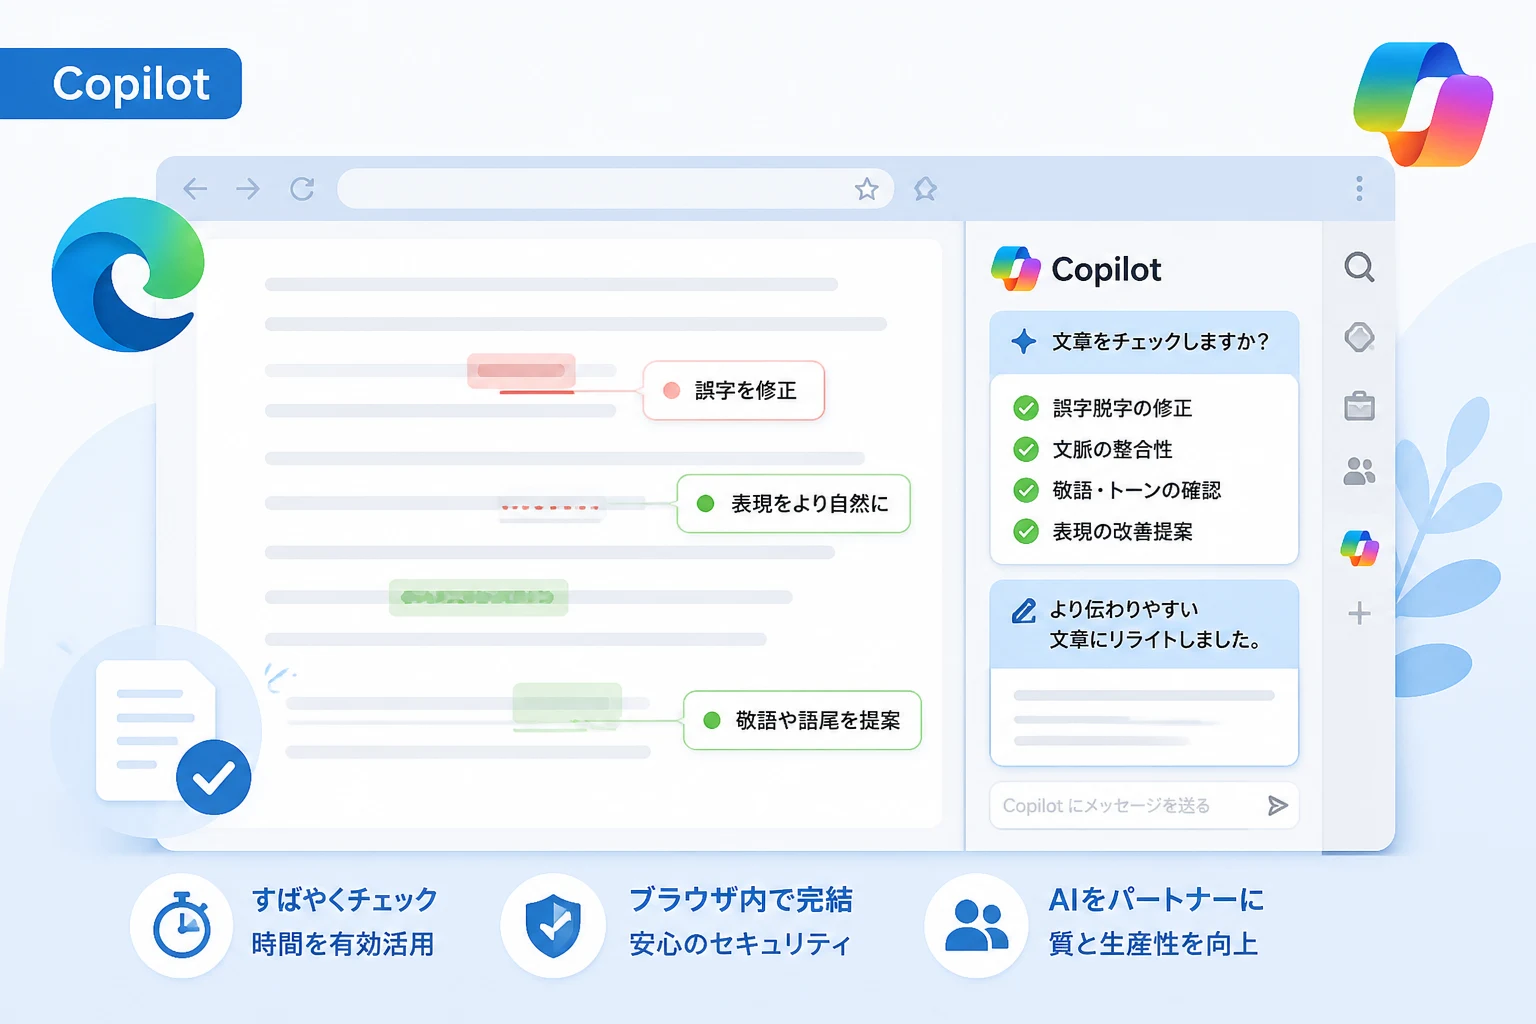Toggle the 誤字脱字の修正 check
Viewport: 1536px width, 1024px height.
1026,408
